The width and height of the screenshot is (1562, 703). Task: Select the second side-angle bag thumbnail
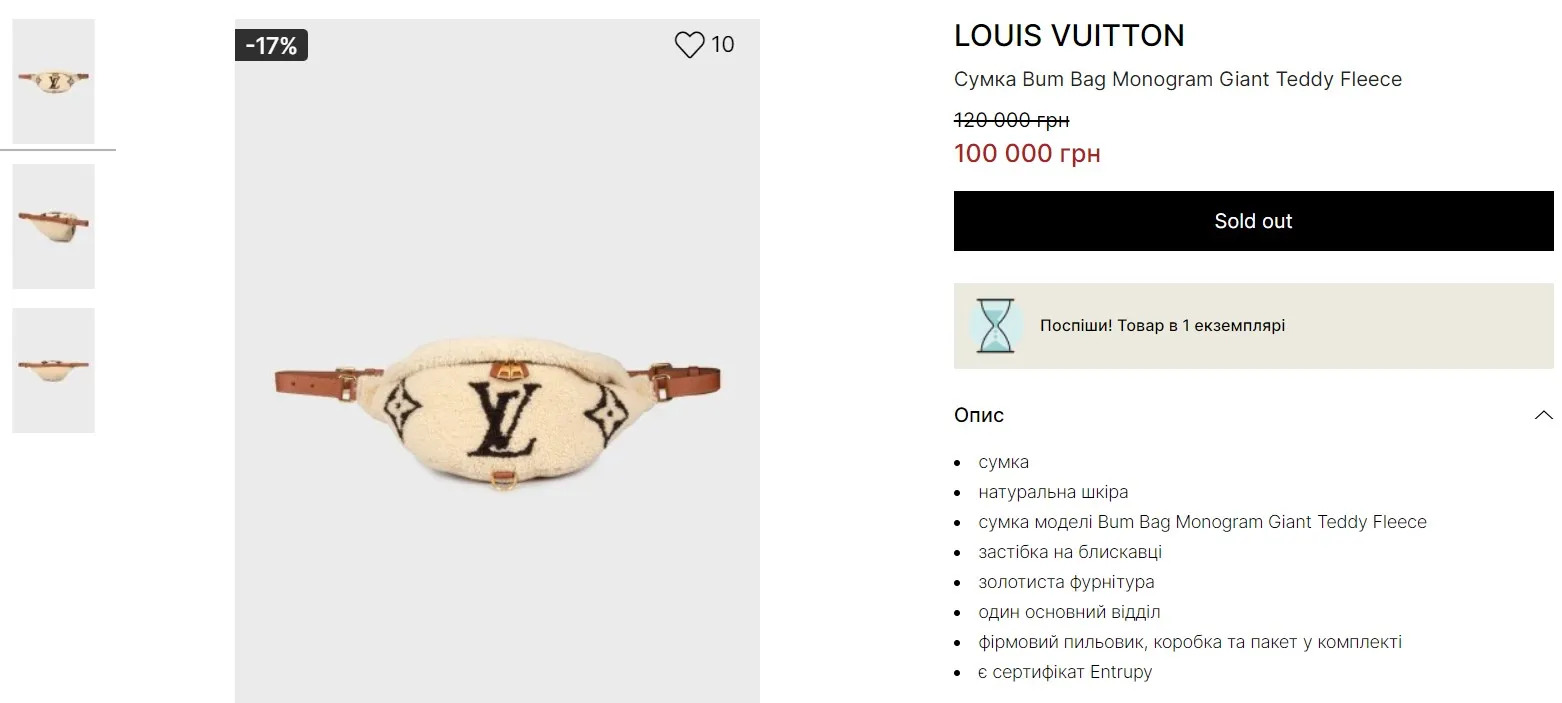54,226
